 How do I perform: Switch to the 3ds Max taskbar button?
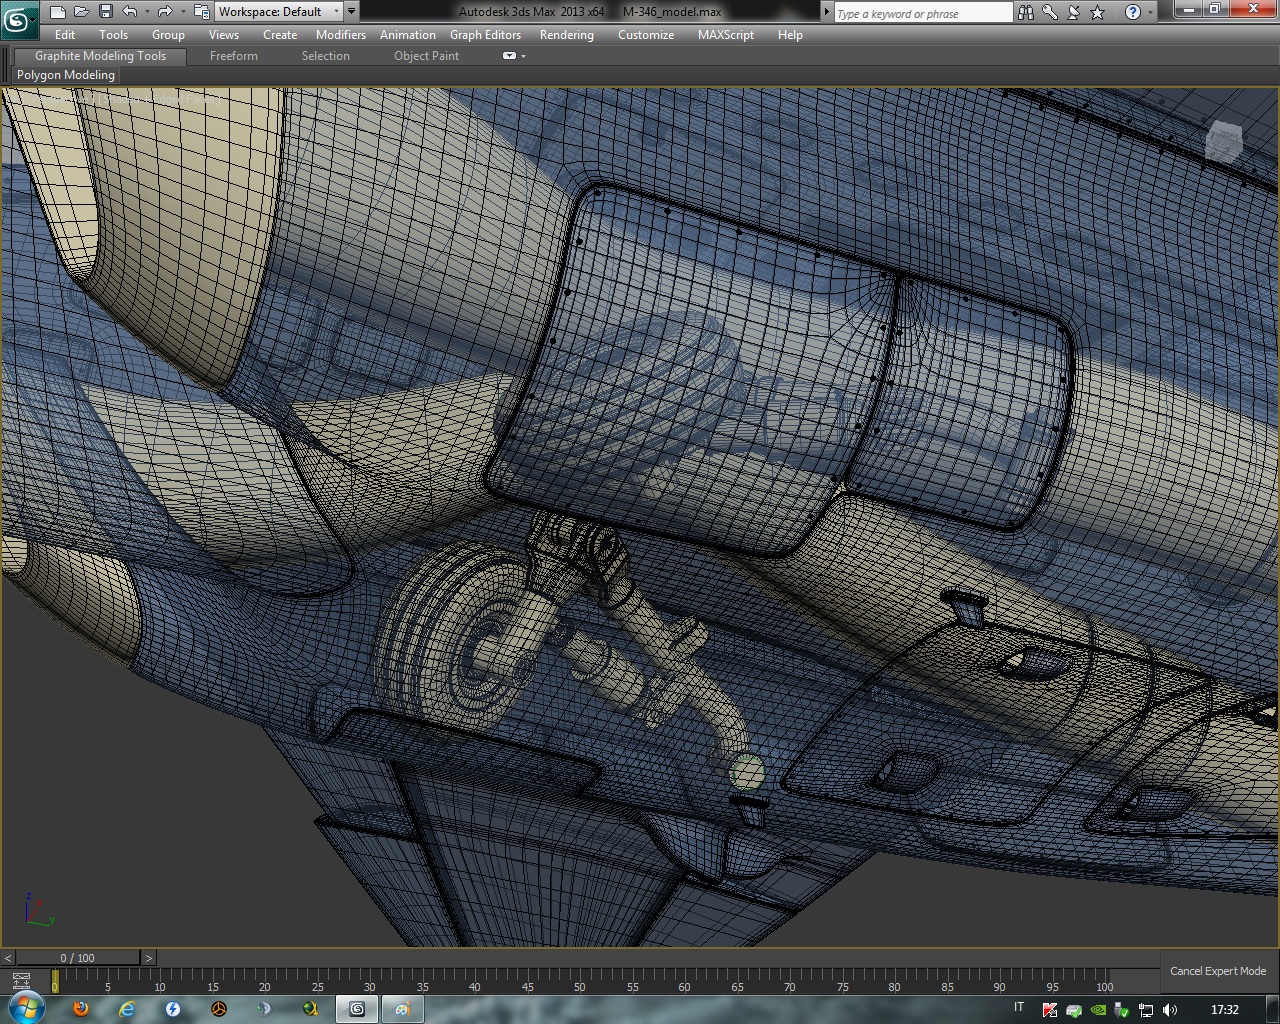357,1009
